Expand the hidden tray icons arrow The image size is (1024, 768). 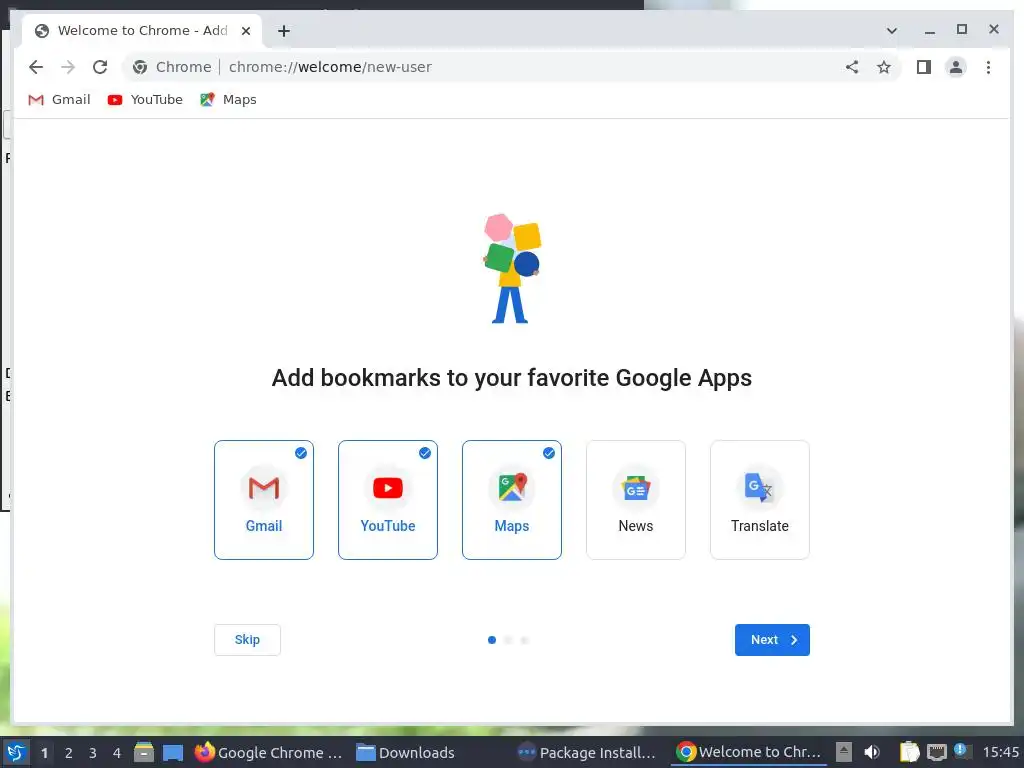click(x=844, y=752)
